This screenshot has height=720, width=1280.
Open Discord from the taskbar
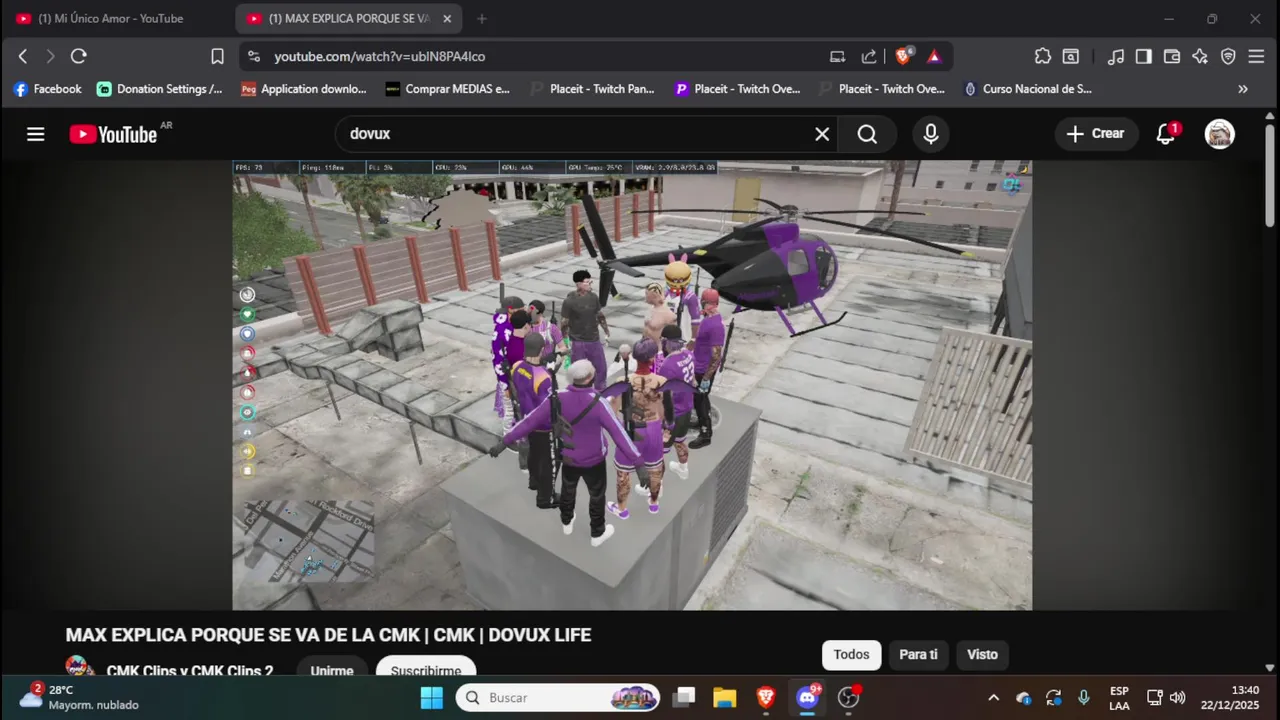pyautogui.click(x=807, y=697)
